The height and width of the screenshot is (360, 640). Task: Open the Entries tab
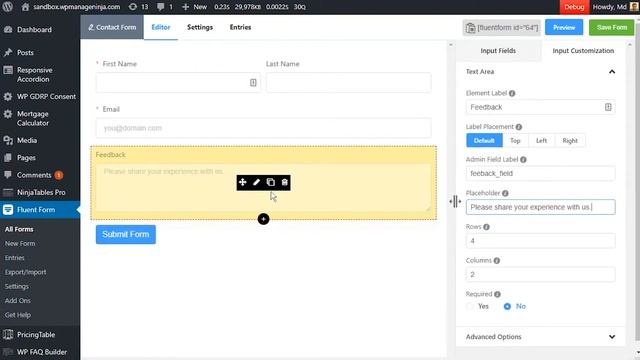[240, 27]
